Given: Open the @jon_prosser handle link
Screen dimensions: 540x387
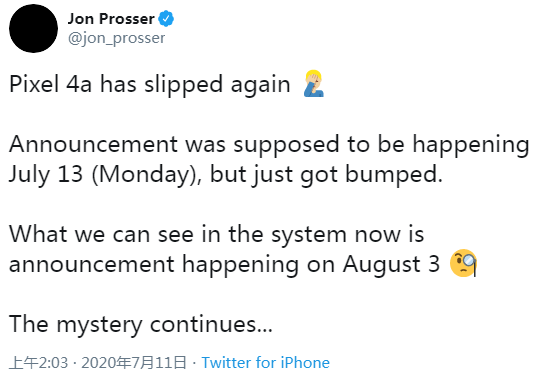Looking at the screenshot, I should (x=116, y=38).
